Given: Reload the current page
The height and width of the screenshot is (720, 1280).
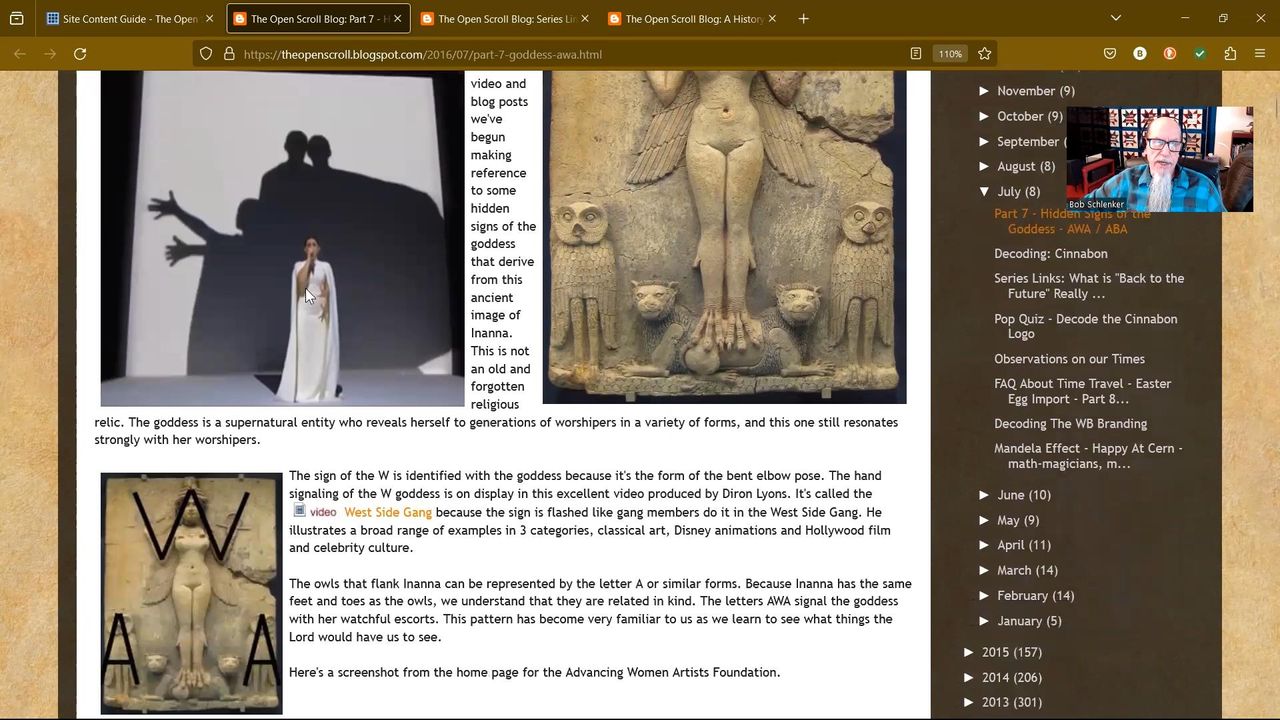Looking at the screenshot, I should click(80, 54).
